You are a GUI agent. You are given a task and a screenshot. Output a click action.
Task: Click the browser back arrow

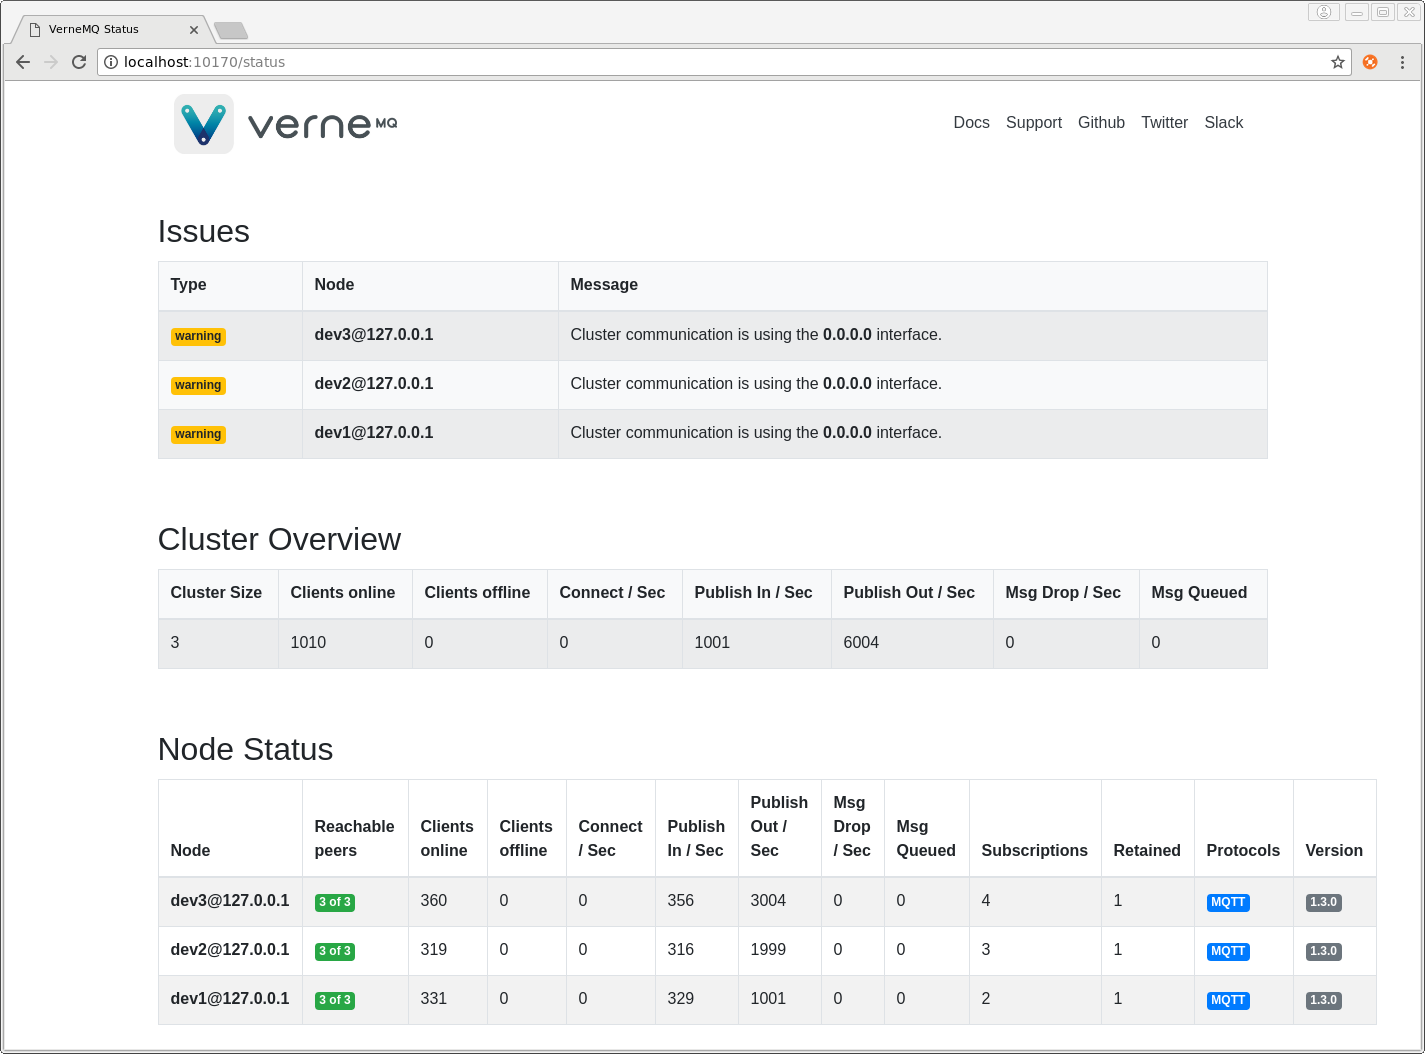[23, 62]
